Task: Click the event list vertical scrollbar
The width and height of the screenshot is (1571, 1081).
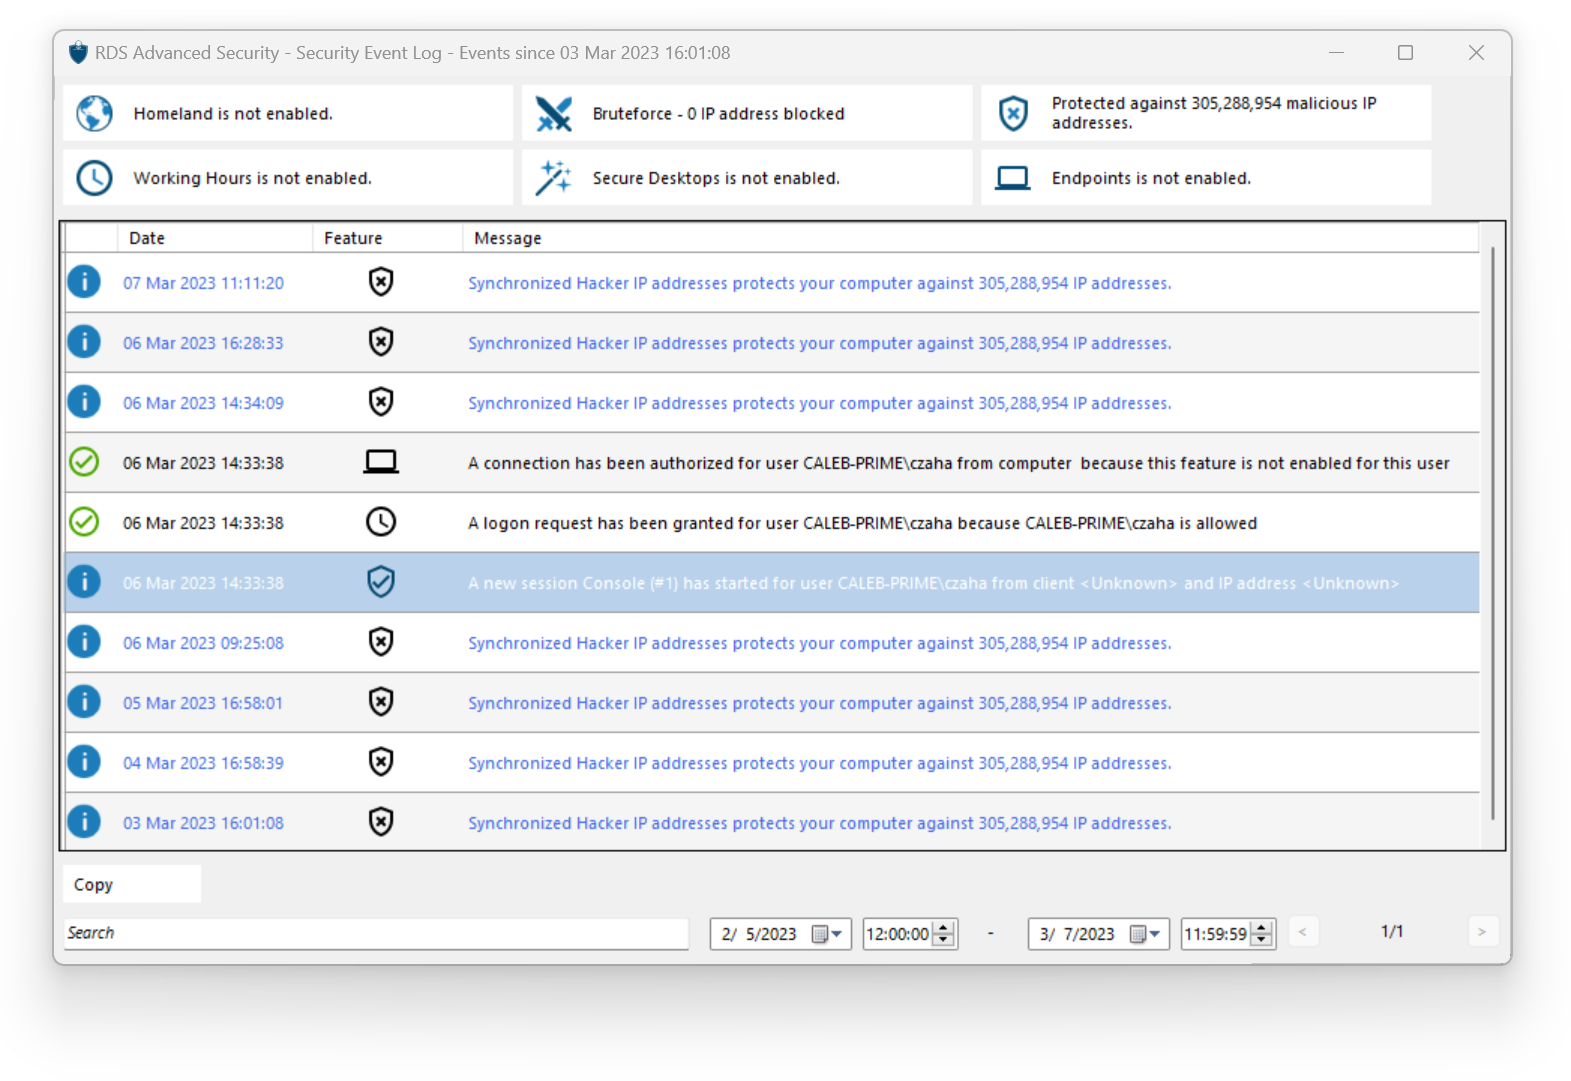Action: [1492, 535]
